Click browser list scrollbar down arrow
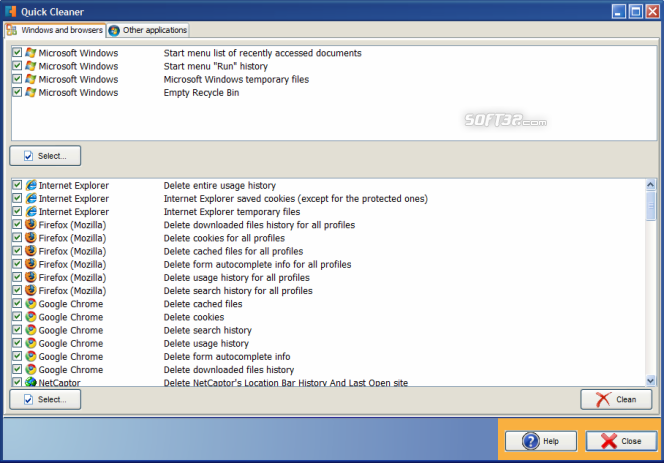This screenshot has height=463, width=664. [x=650, y=380]
